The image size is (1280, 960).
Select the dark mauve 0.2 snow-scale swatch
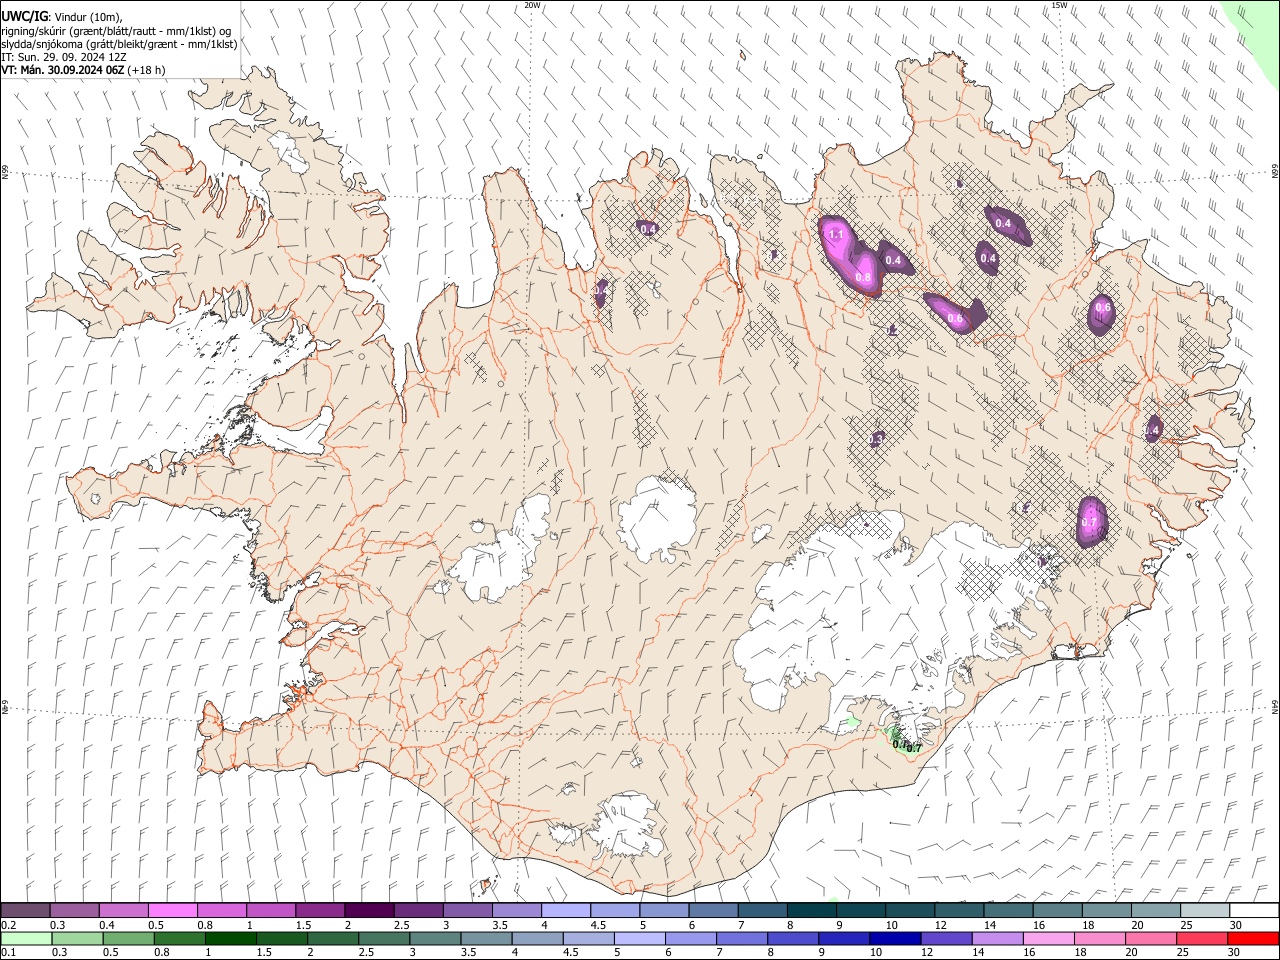click(25, 911)
